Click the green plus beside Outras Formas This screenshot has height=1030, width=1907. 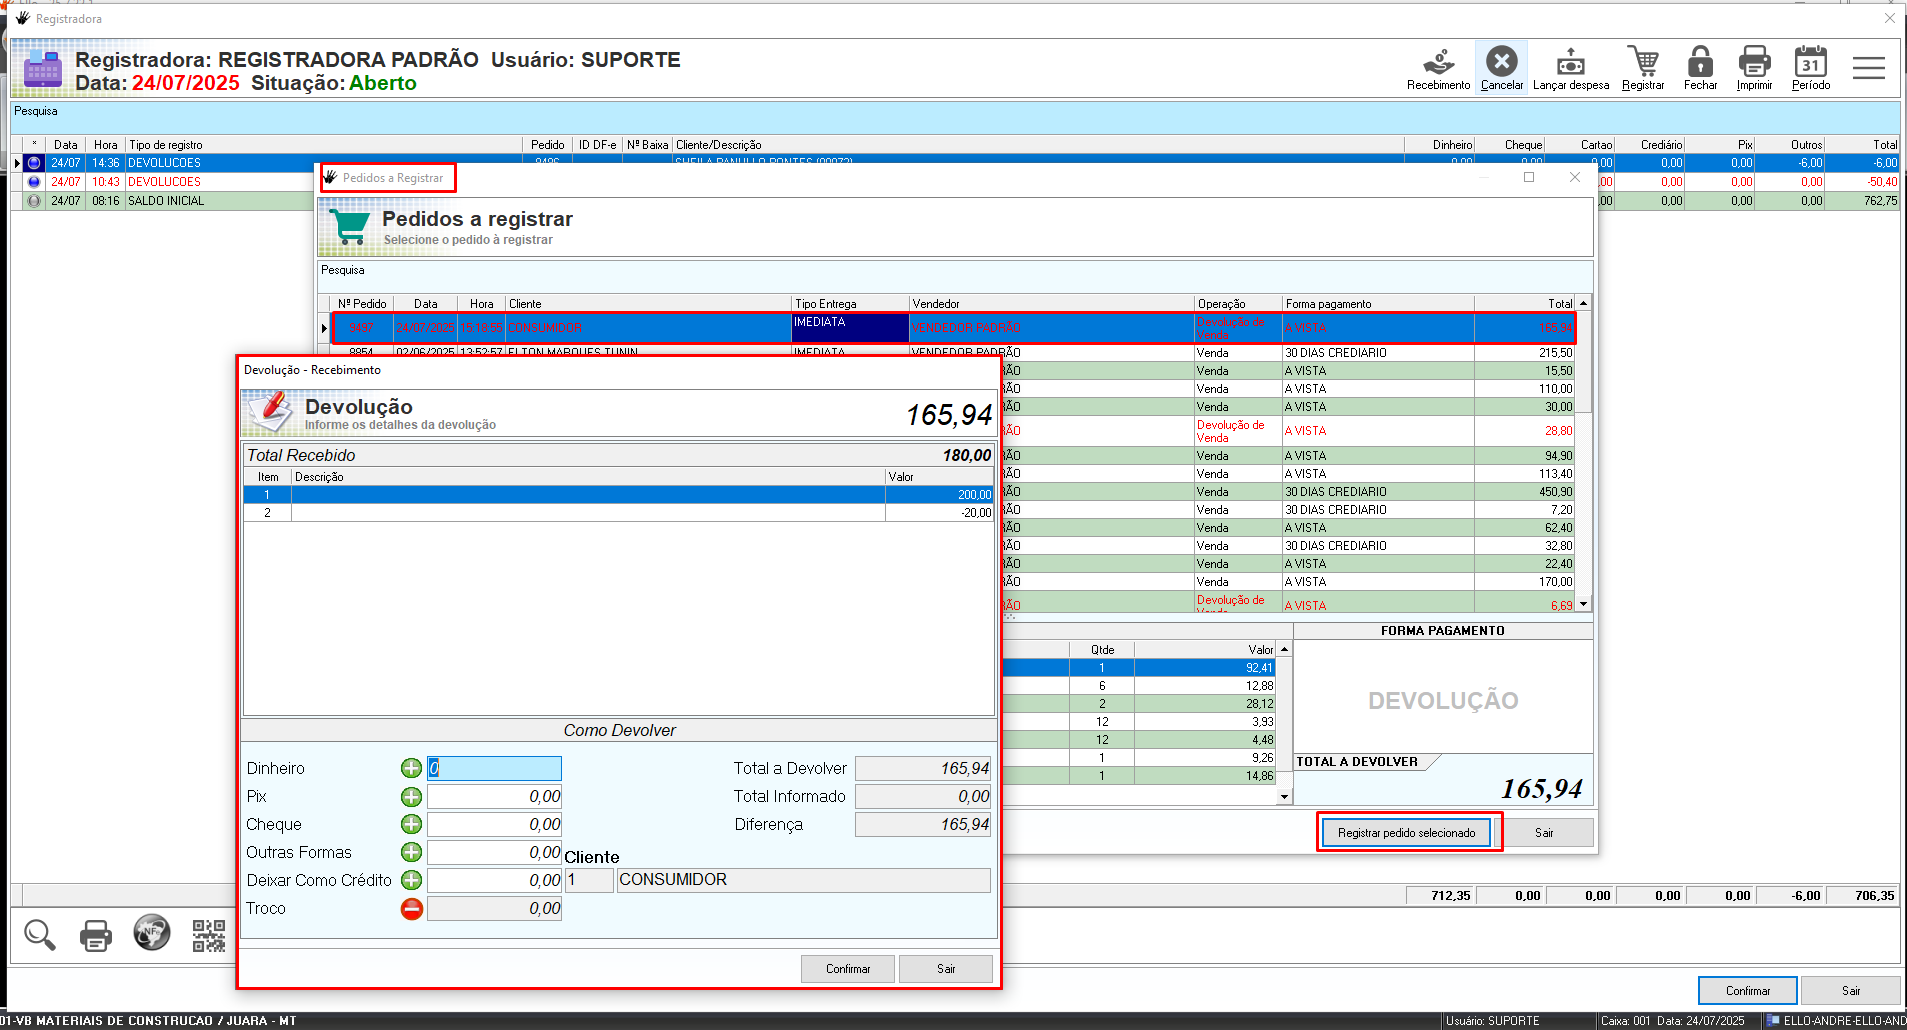click(411, 852)
